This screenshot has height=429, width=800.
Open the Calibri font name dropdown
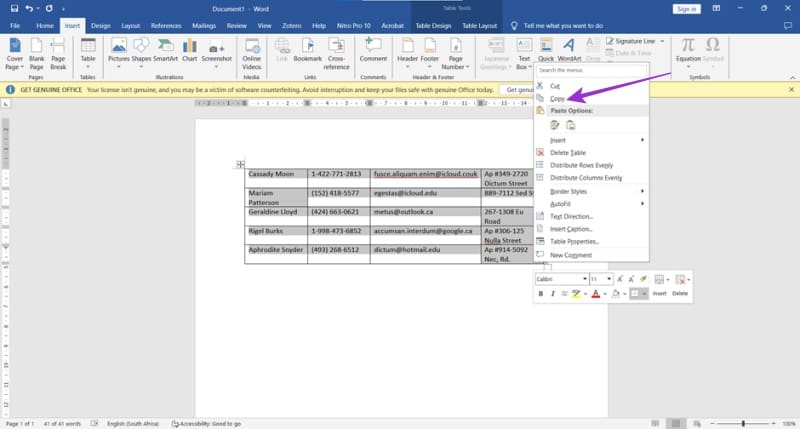560,279
